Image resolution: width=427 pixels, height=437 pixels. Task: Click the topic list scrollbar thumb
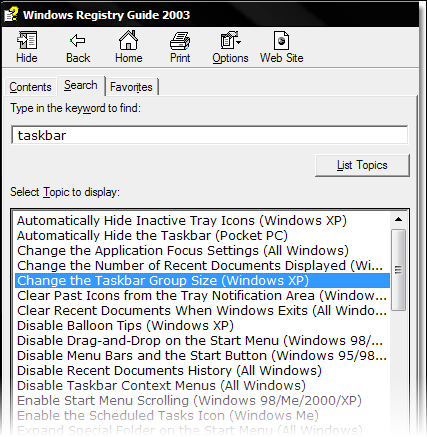point(398,270)
